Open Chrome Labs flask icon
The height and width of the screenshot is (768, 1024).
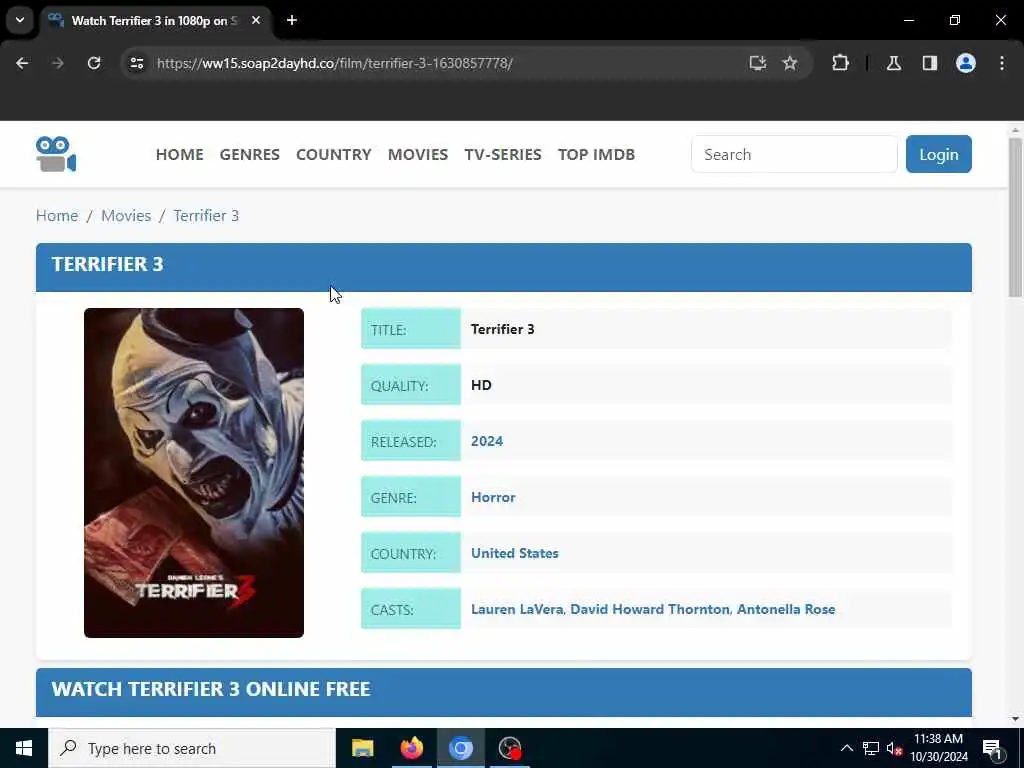tap(894, 63)
